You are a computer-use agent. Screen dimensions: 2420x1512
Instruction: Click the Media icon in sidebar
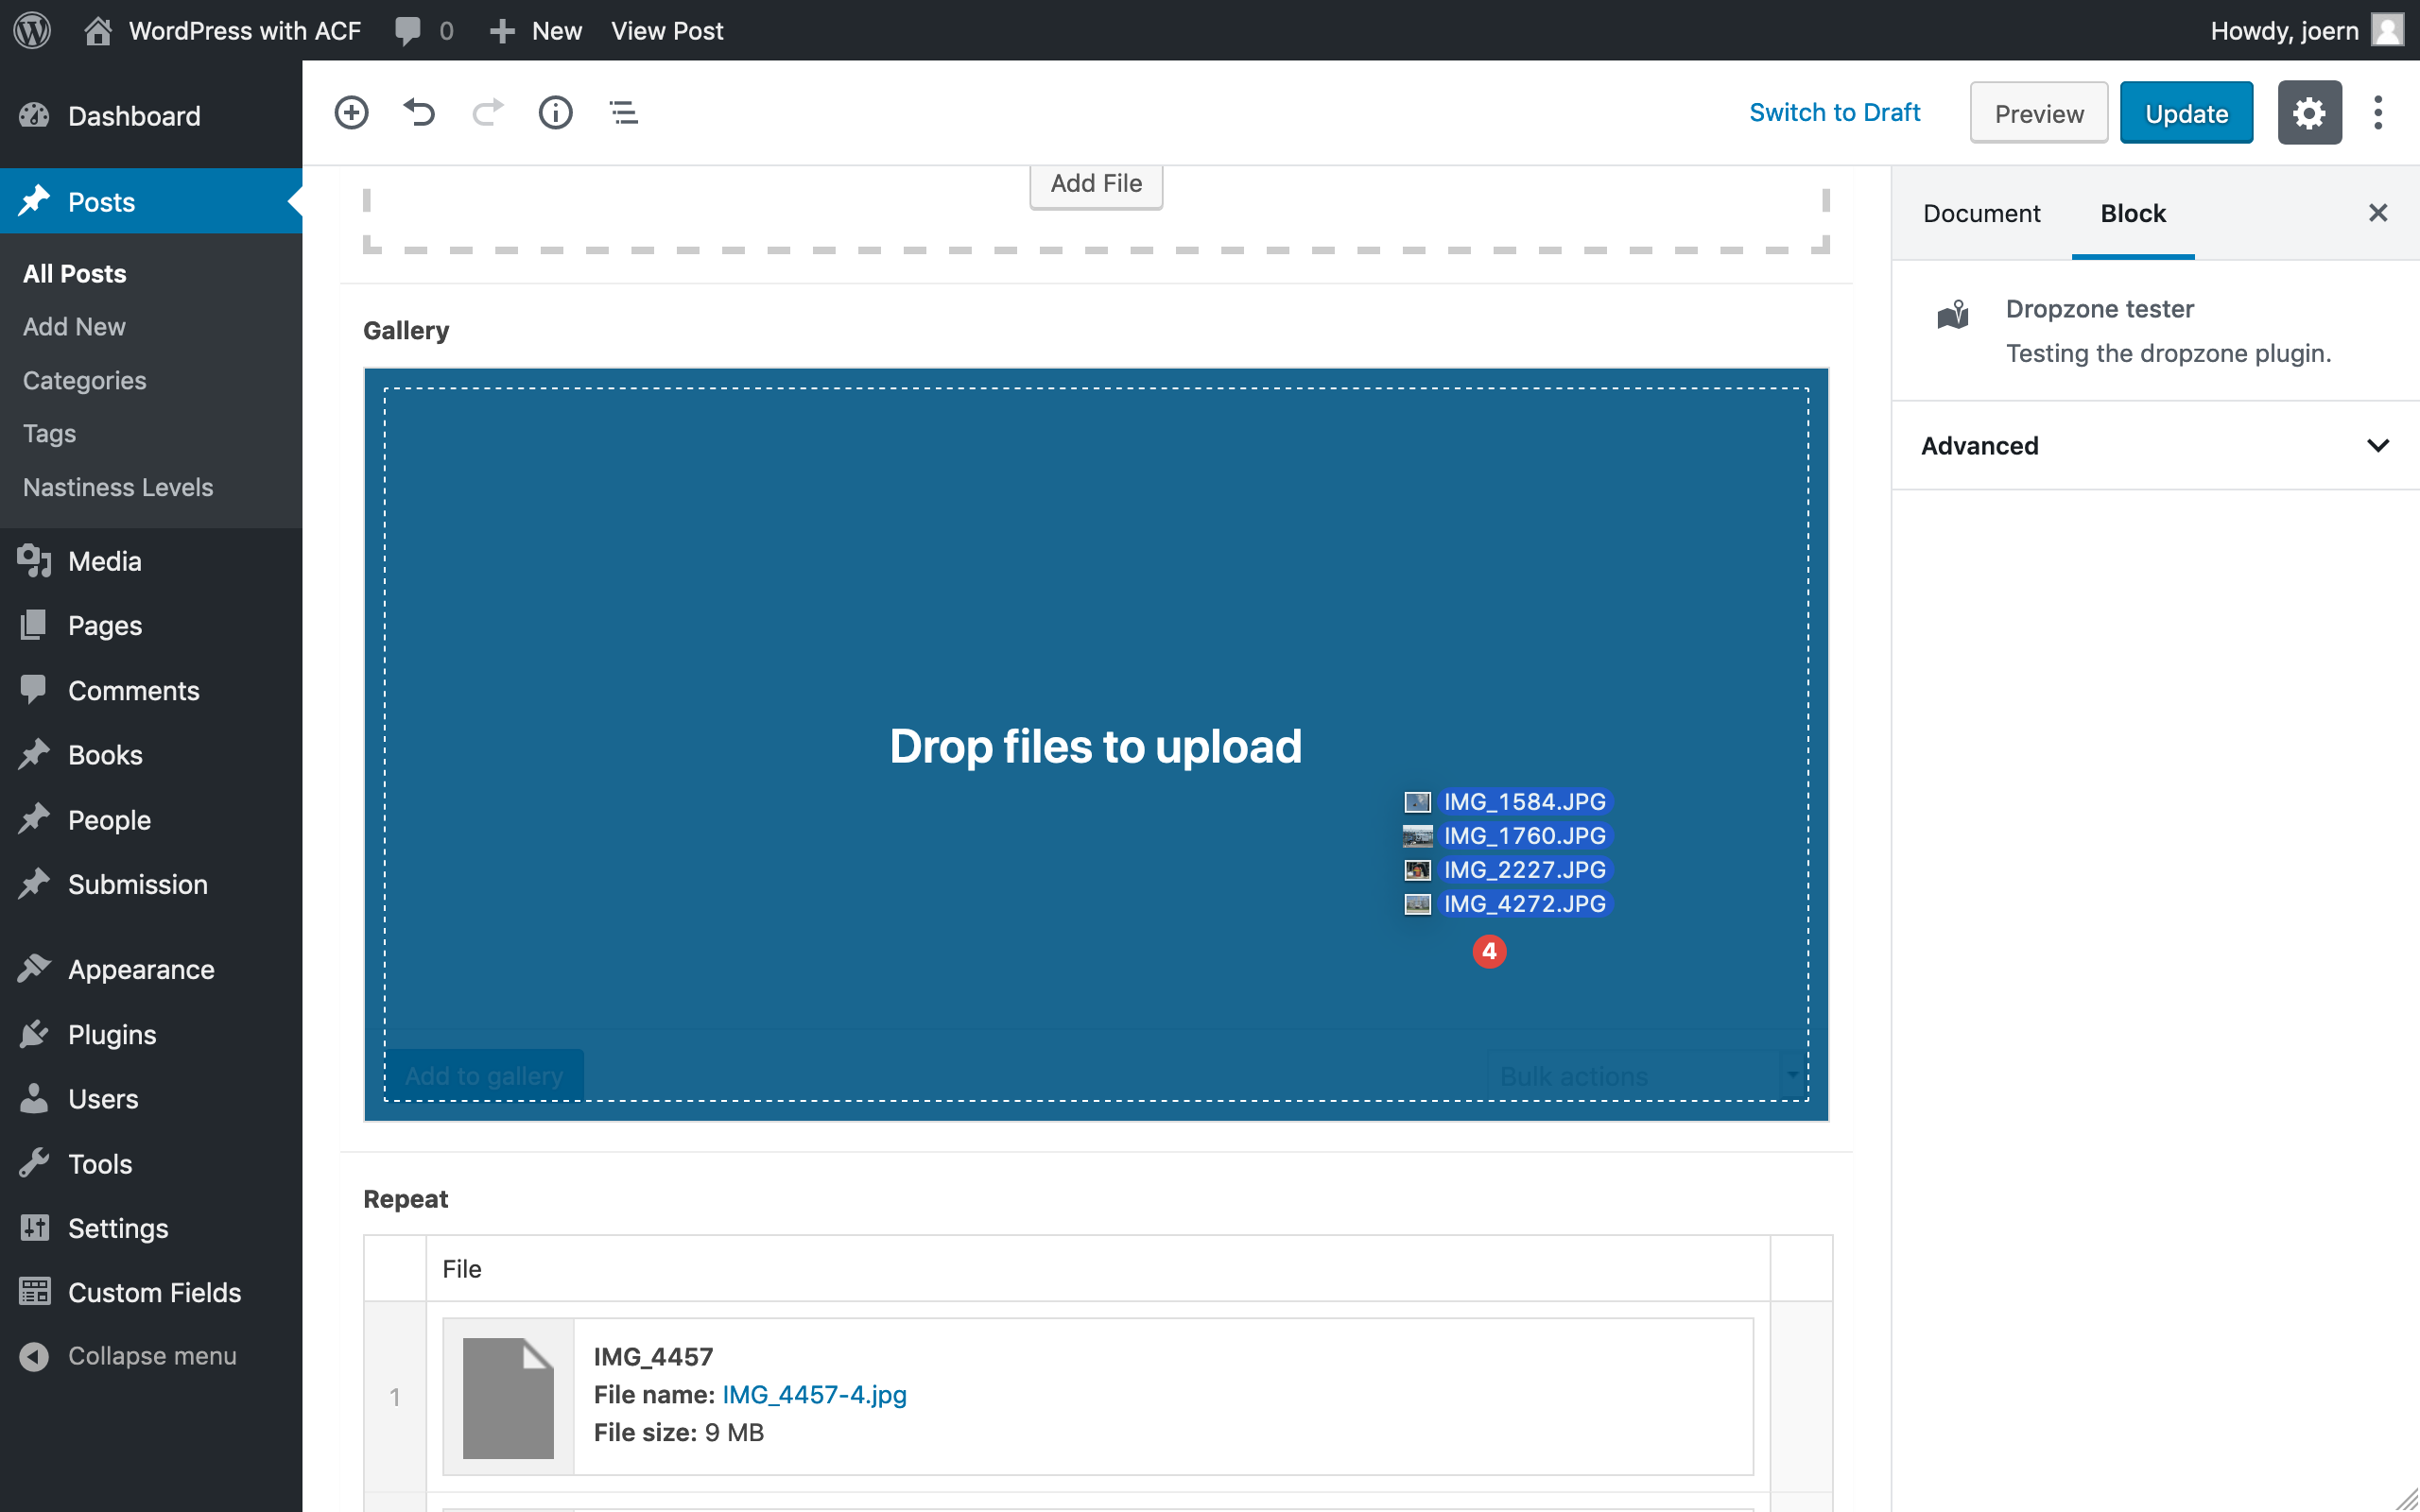click(34, 561)
